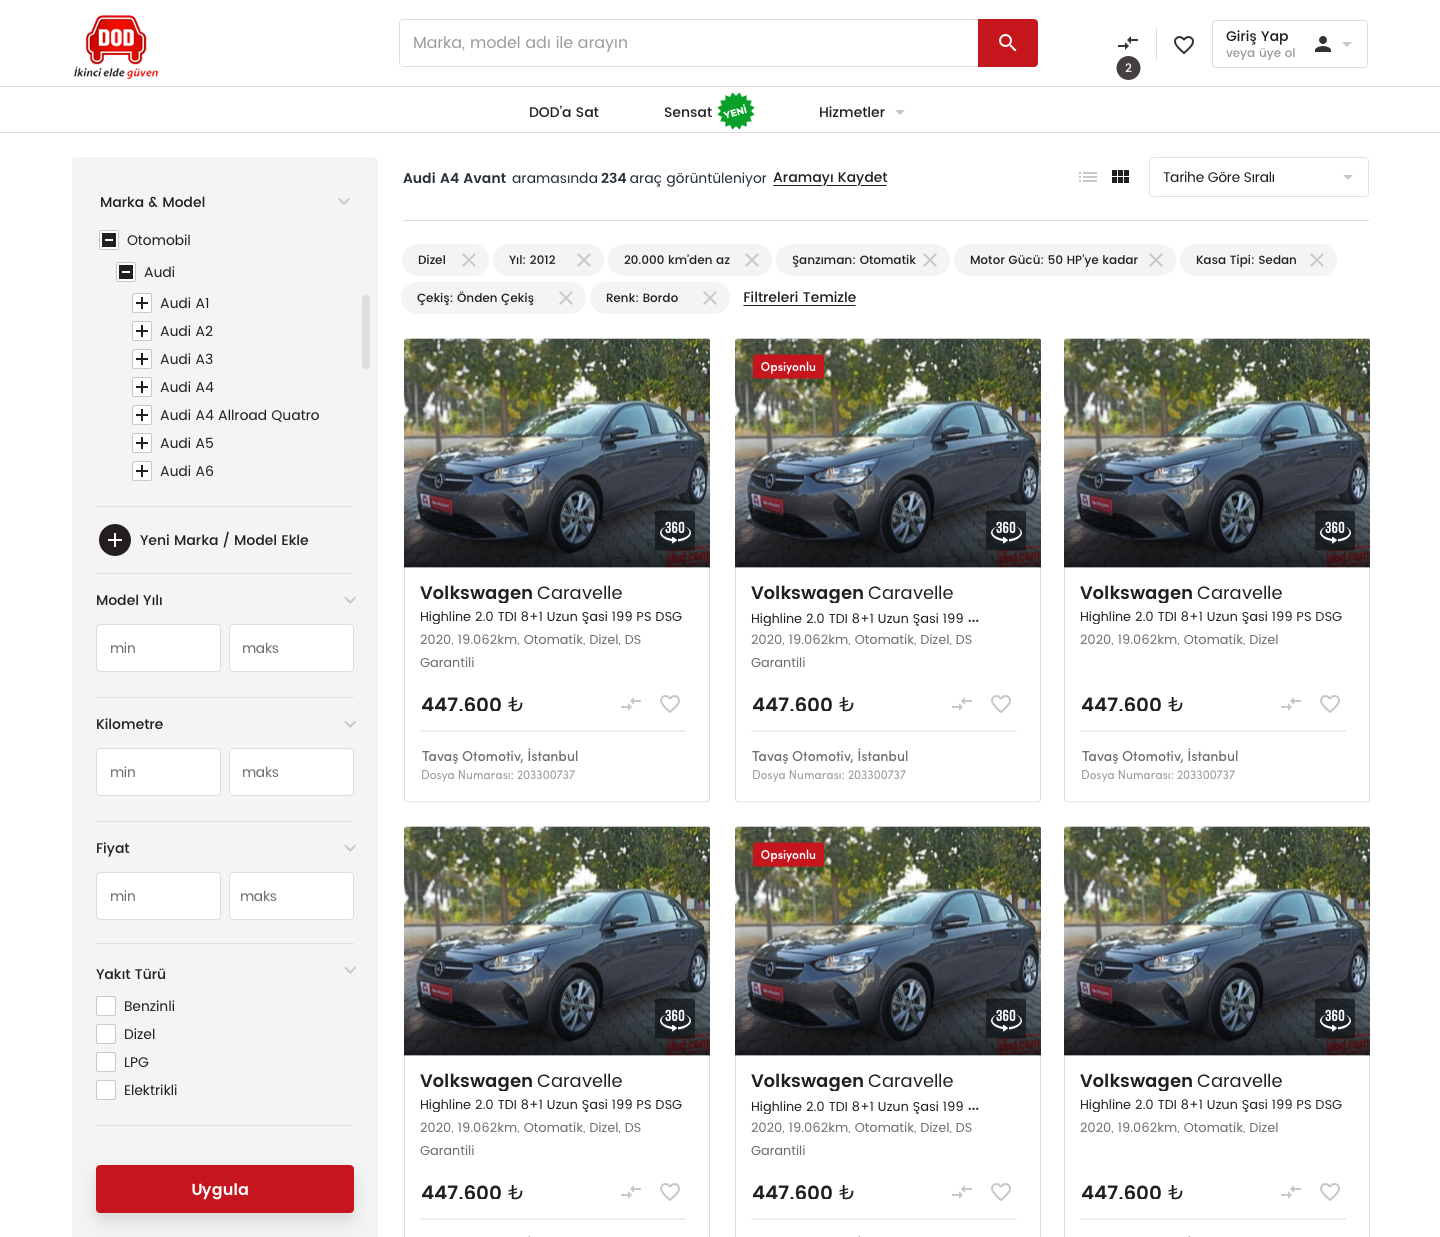Expand Audi A4 Allroad Quatro item
Image resolution: width=1440 pixels, height=1237 pixels.
pos(142,415)
